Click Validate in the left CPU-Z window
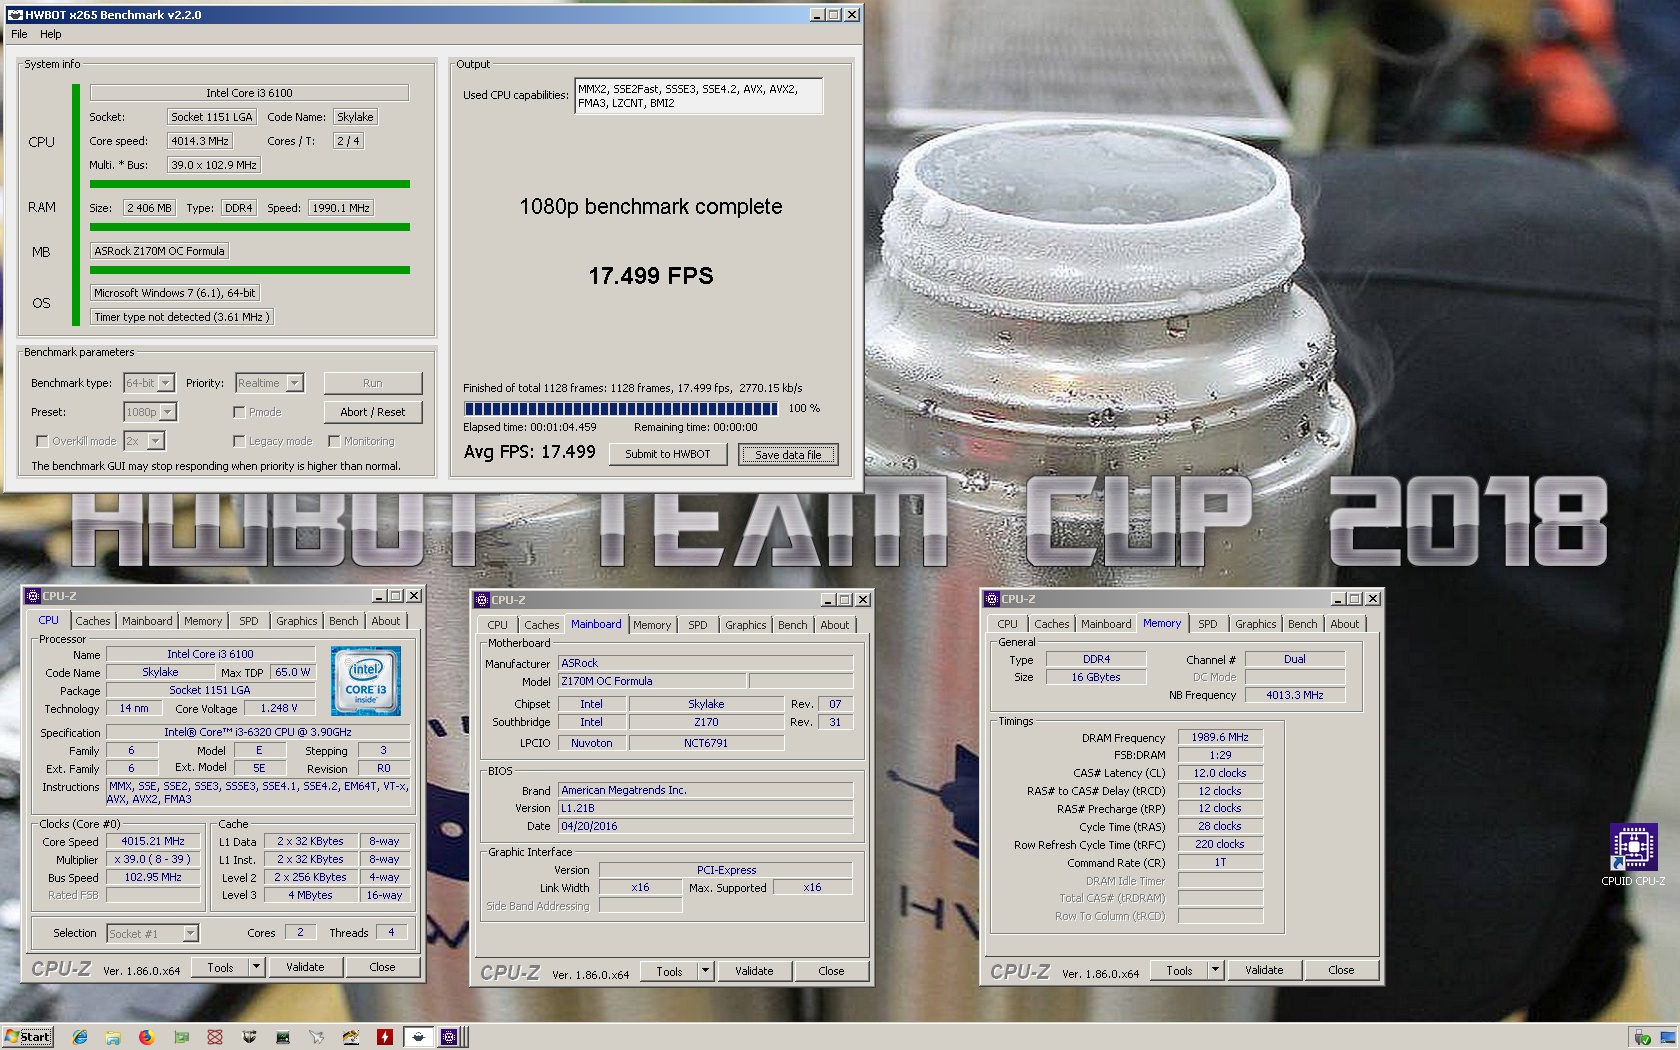Image resolution: width=1680 pixels, height=1050 pixels. 305,967
